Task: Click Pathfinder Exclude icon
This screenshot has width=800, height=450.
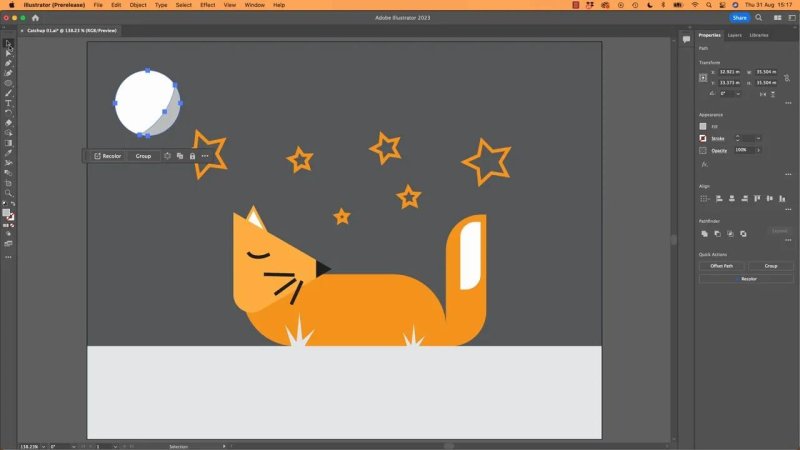Action: pos(743,234)
